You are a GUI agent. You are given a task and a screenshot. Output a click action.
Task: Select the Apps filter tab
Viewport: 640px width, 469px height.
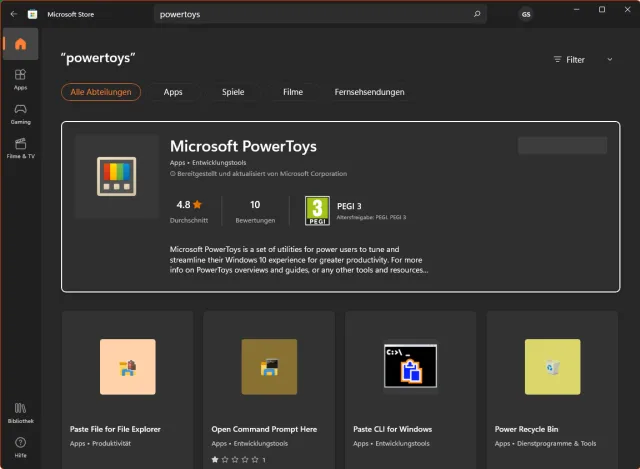click(x=173, y=92)
